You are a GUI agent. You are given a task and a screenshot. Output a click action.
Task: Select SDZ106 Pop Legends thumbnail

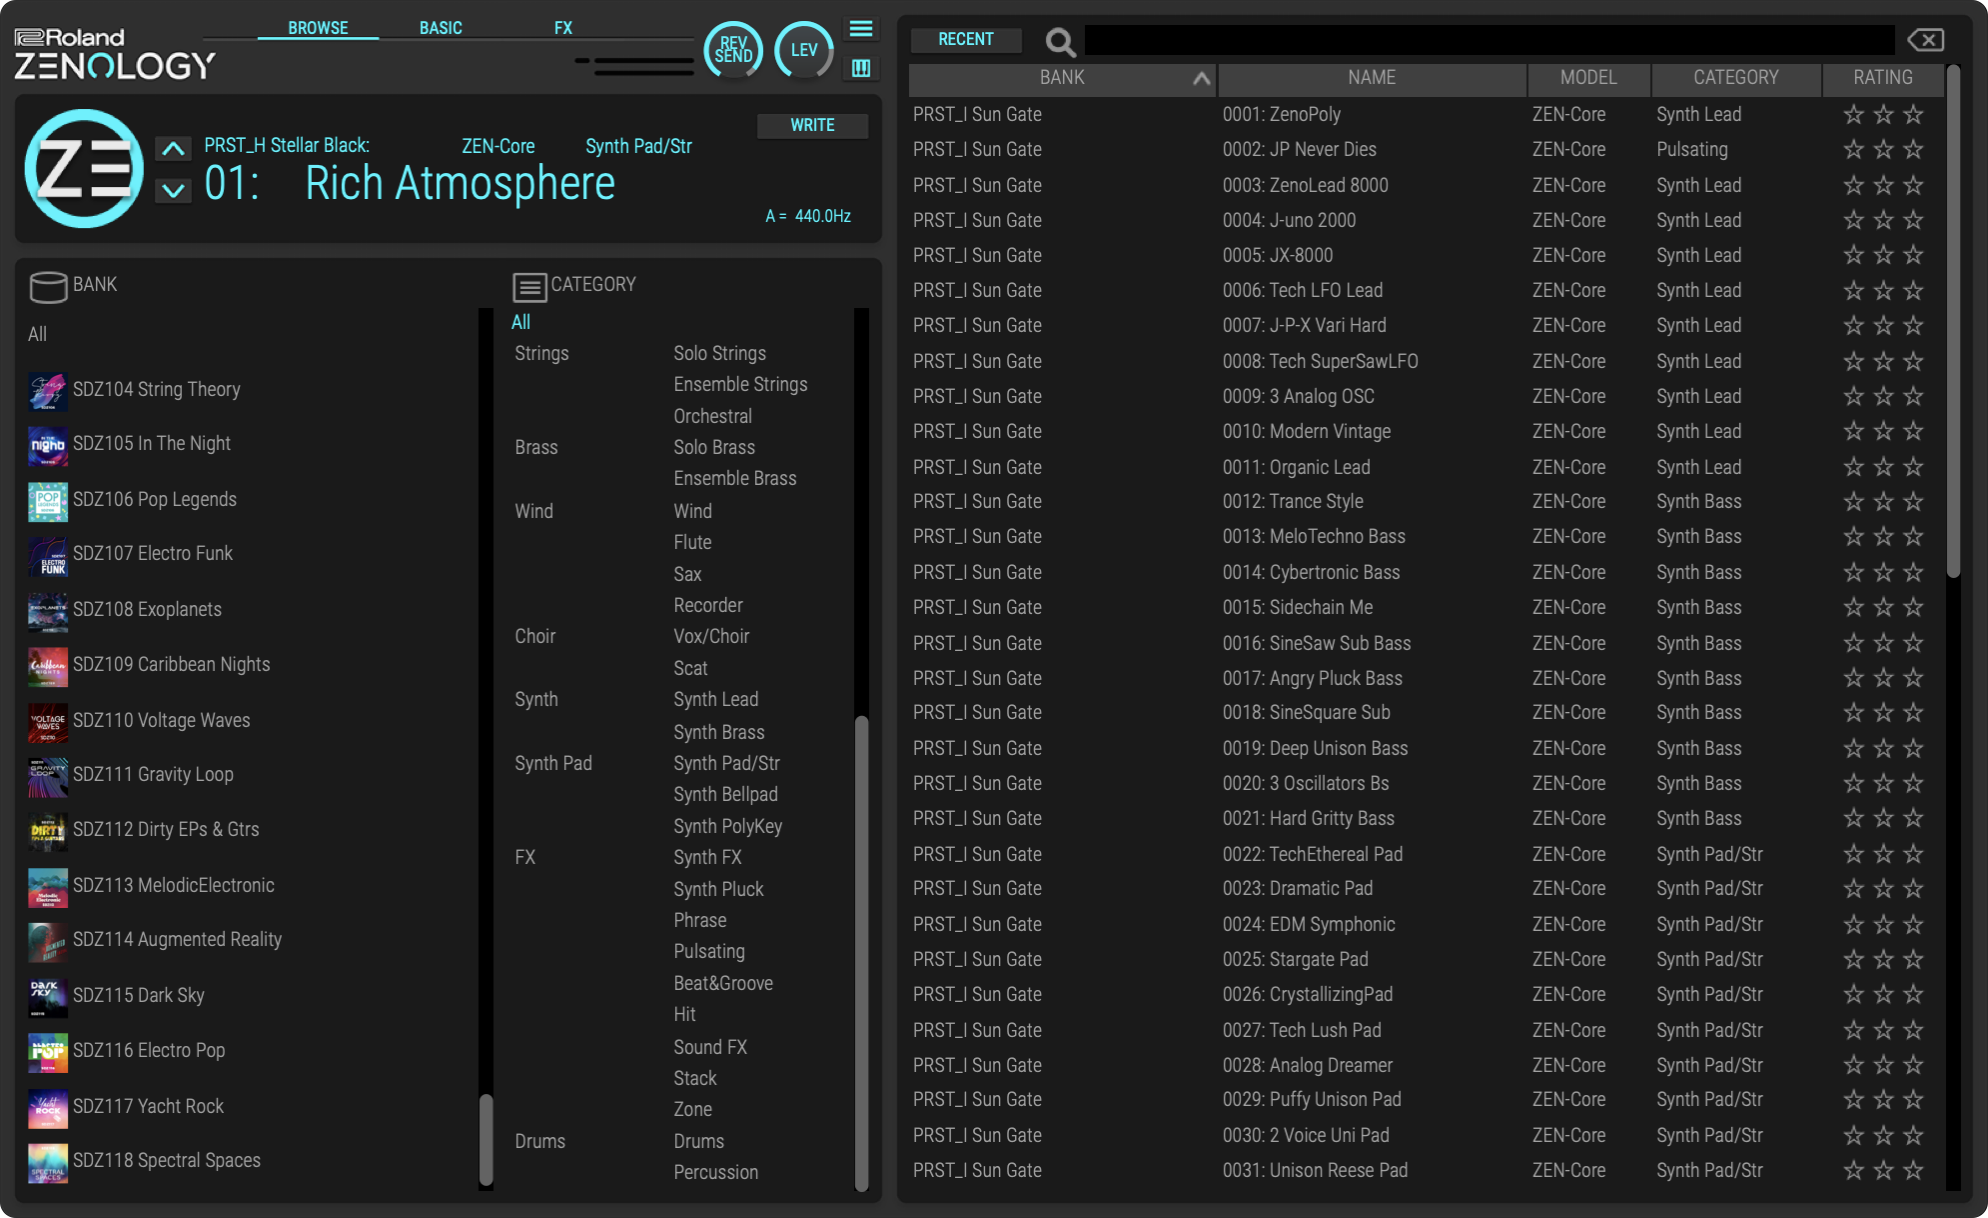(48, 501)
